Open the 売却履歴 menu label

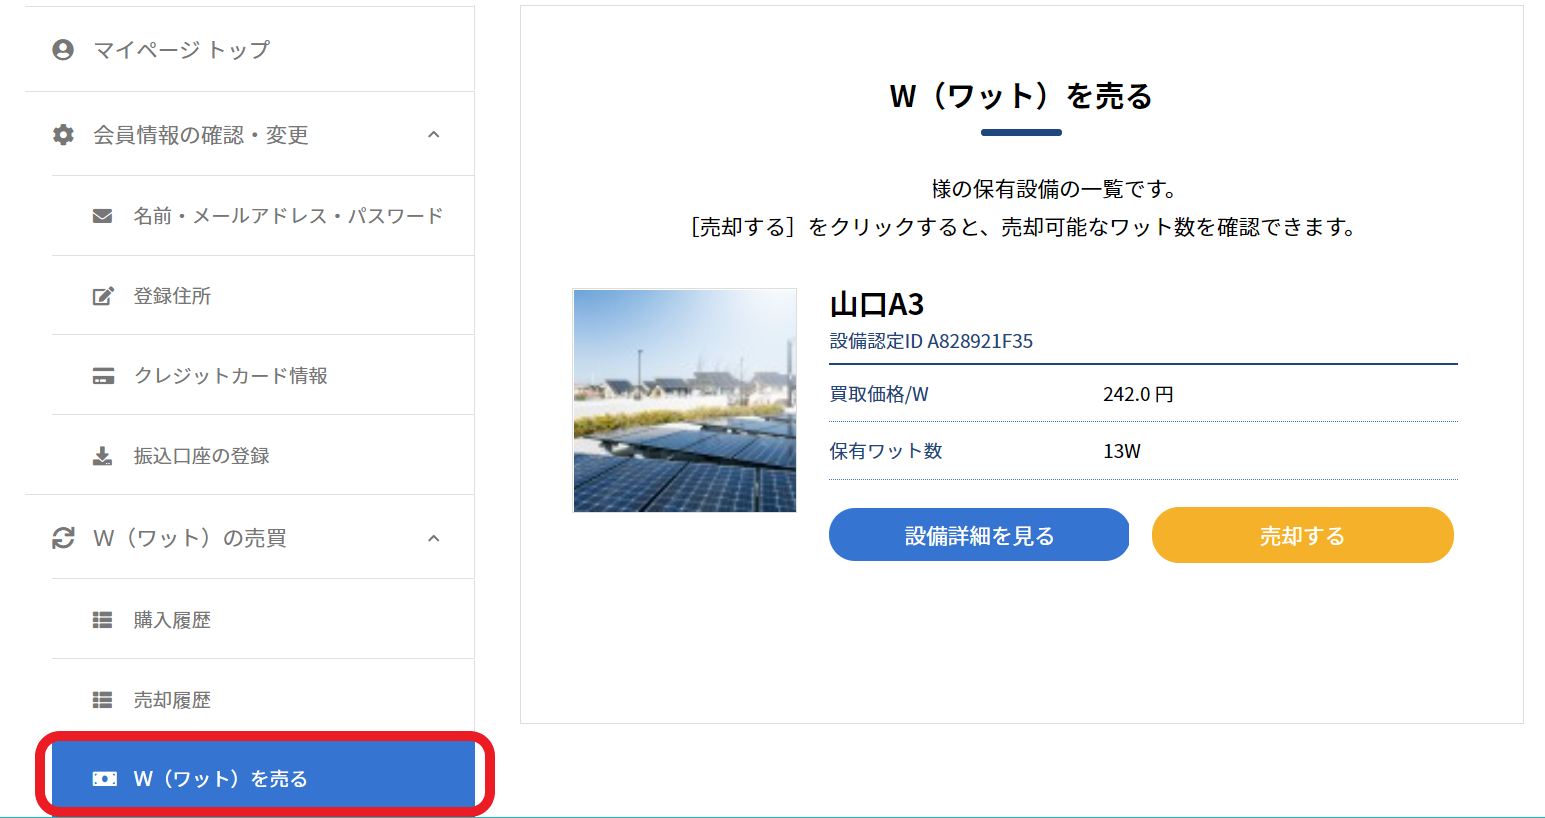(172, 700)
